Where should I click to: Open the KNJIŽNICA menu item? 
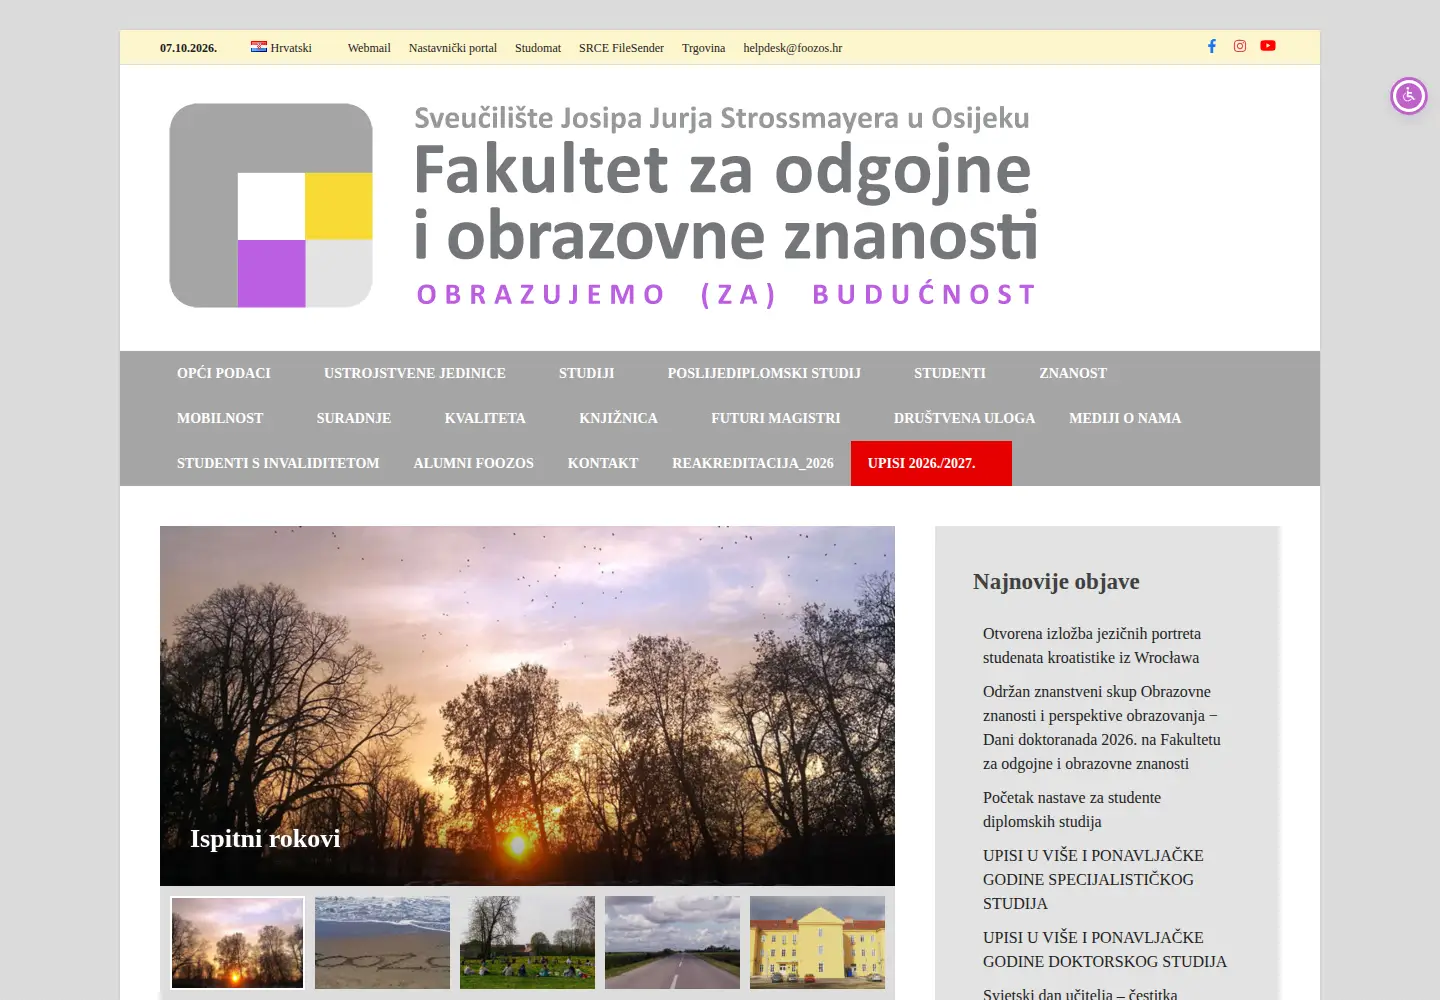pos(618,418)
